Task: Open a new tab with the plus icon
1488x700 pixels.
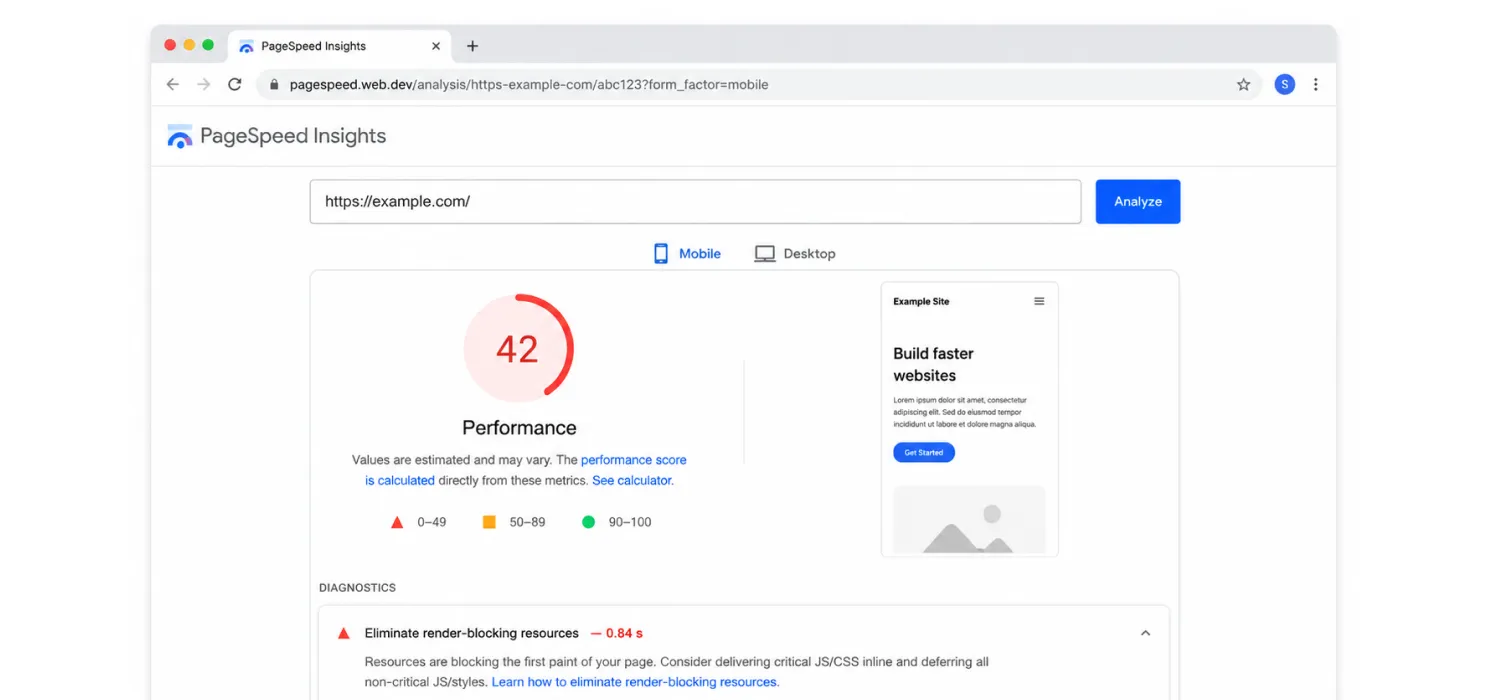Action: pos(473,46)
